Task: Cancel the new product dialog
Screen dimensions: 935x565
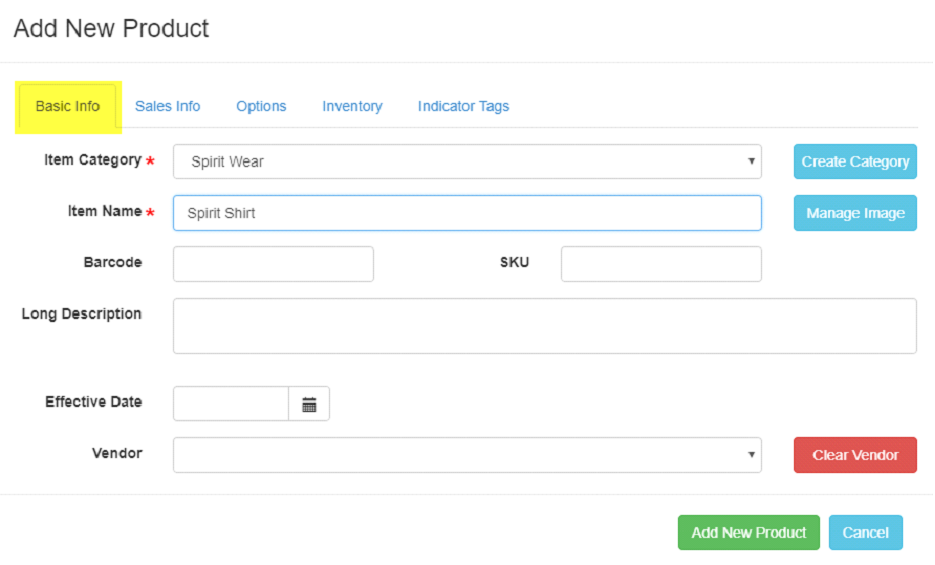Action: pos(865,533)
